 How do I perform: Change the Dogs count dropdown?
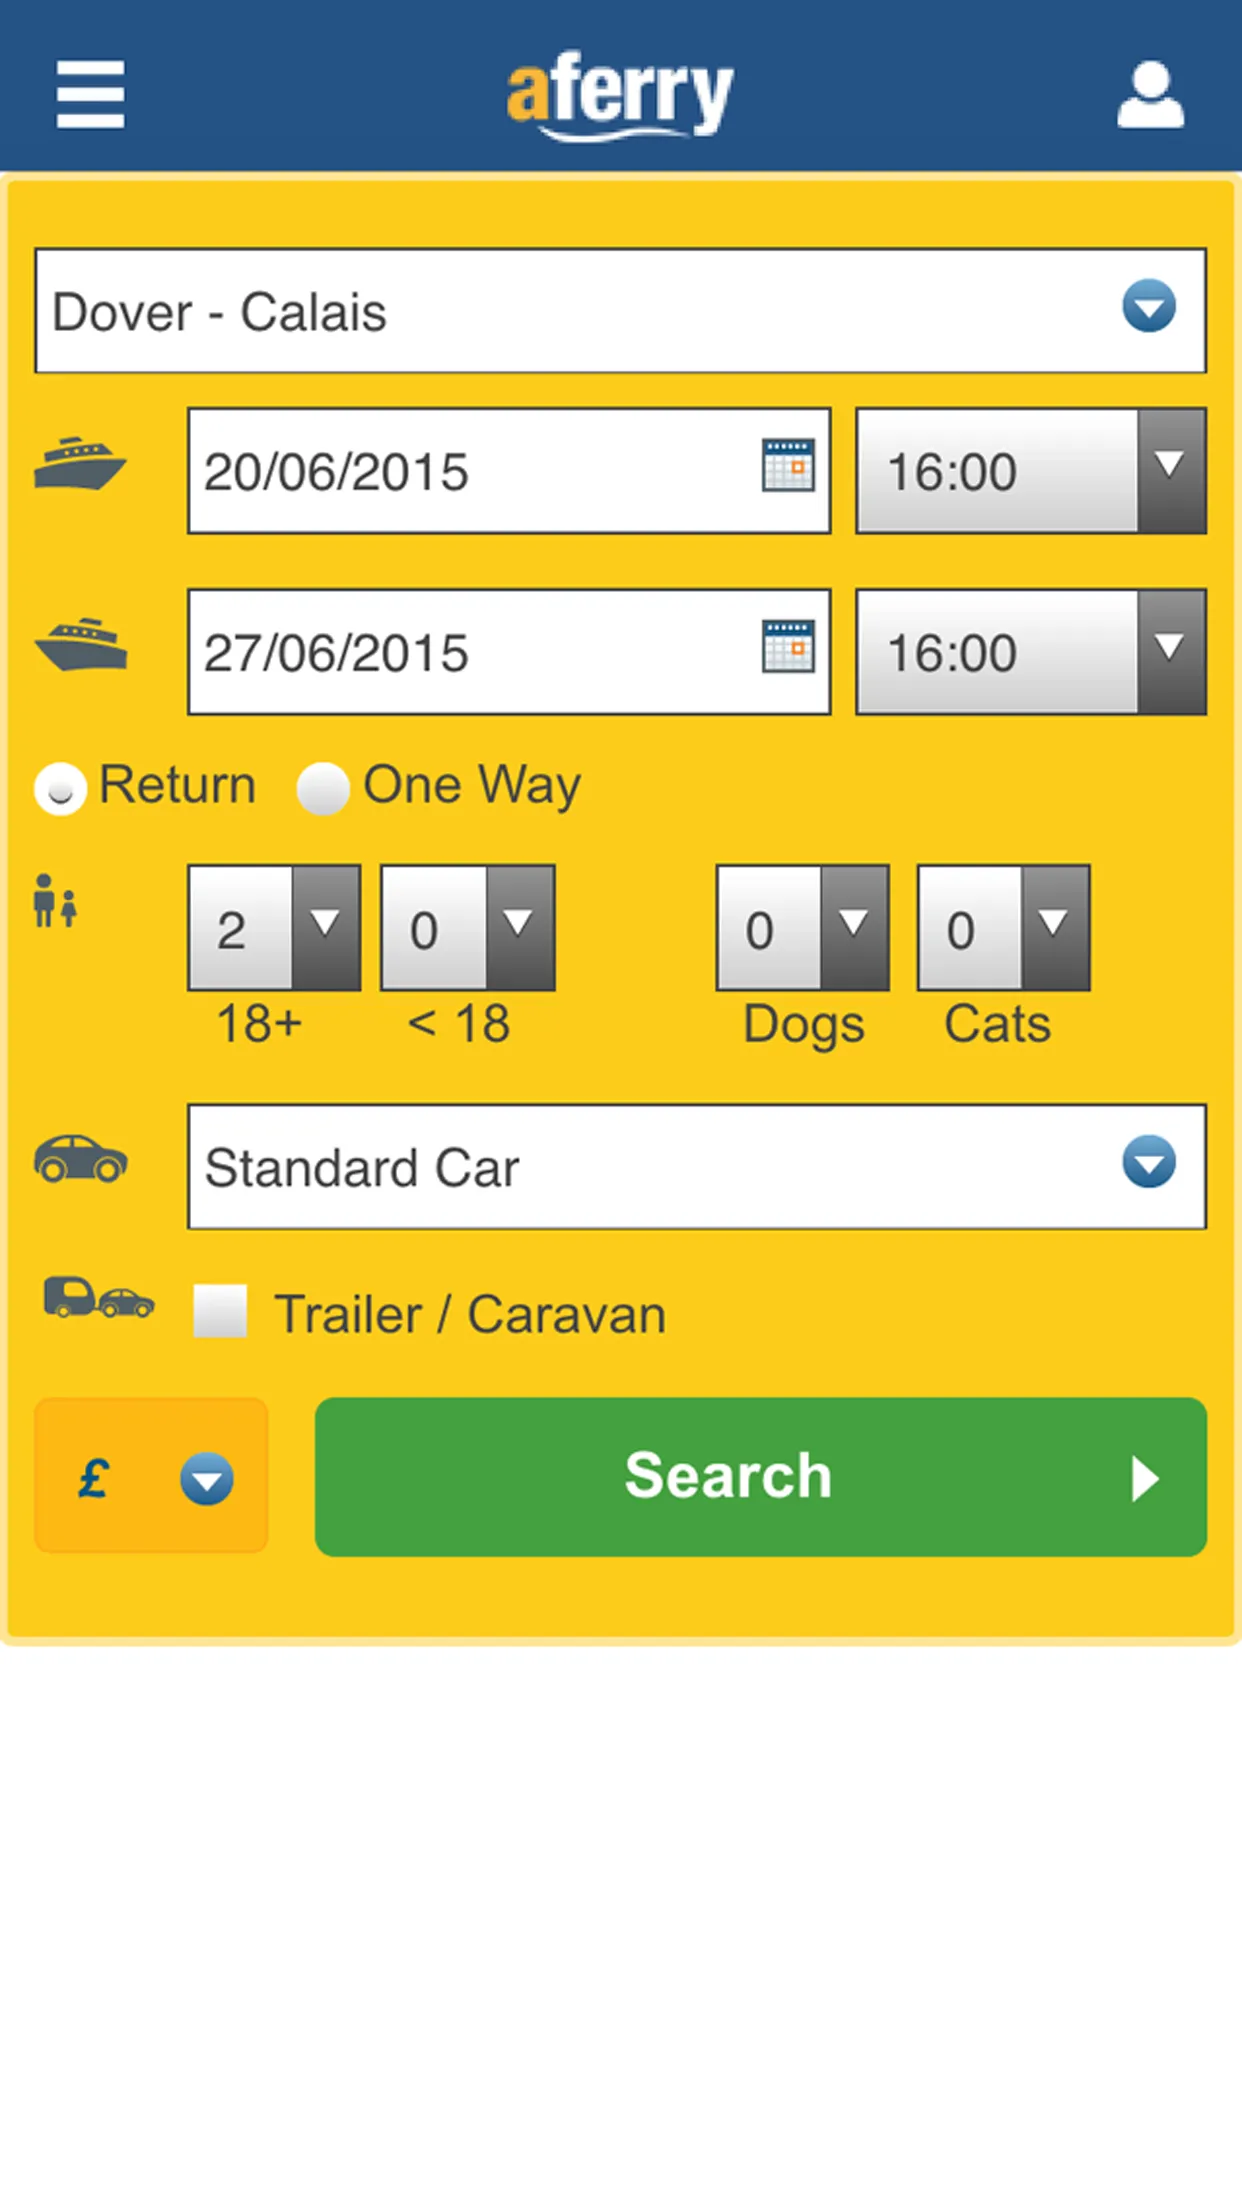(x=803, y=928)
